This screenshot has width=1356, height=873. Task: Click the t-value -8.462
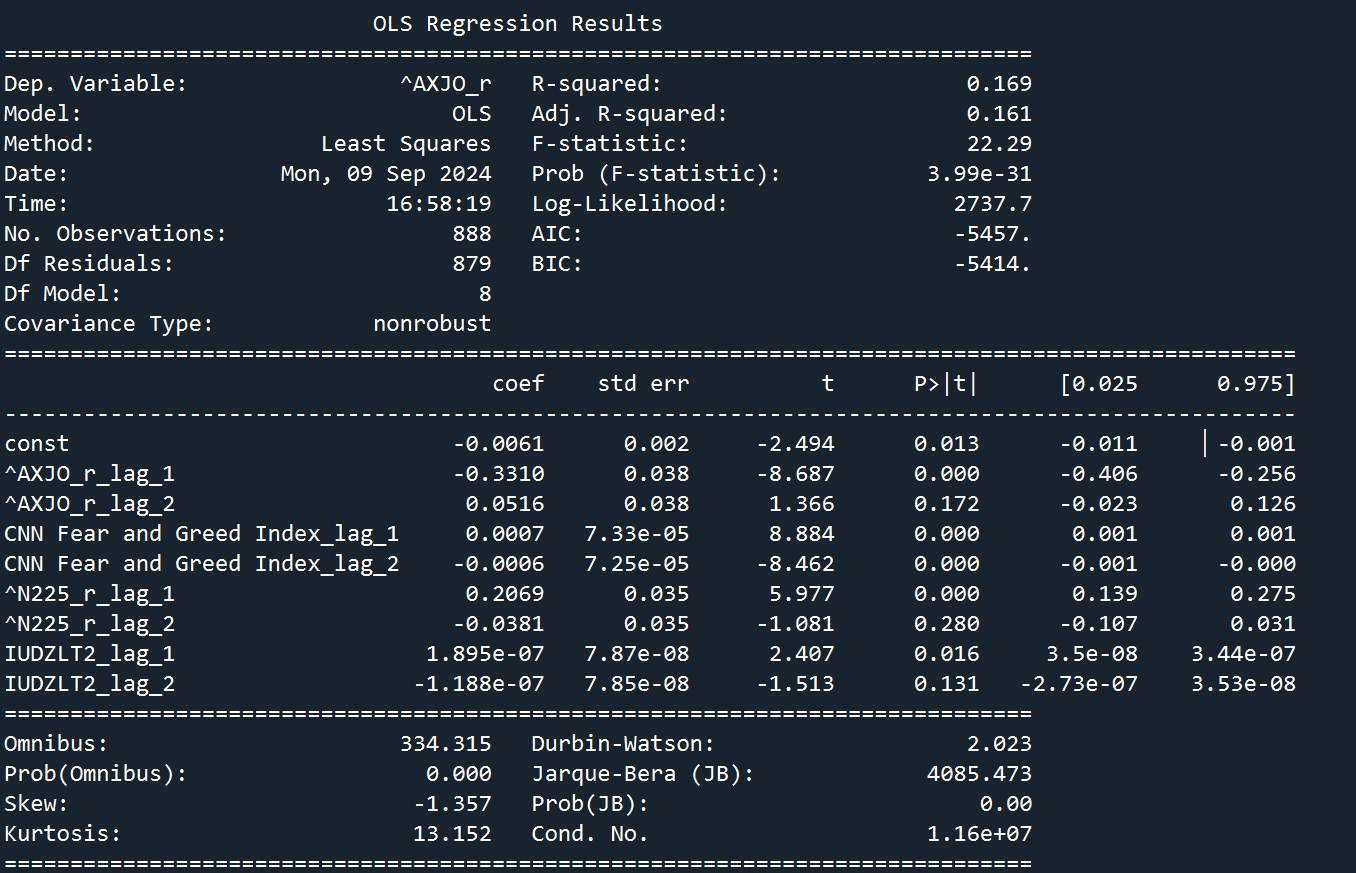(x=795, y=564)
